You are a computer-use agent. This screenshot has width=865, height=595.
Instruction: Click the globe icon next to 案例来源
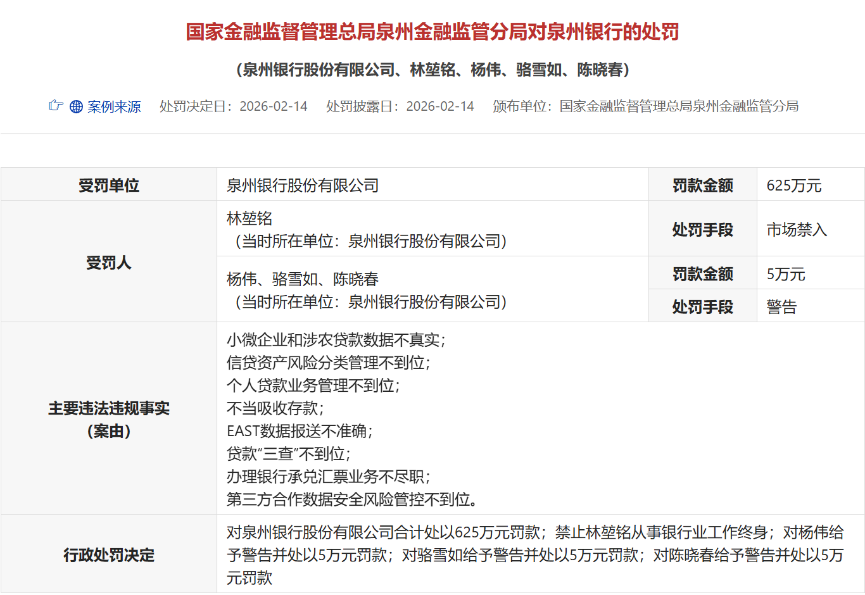pyautogui.click(x=76, y=106)
